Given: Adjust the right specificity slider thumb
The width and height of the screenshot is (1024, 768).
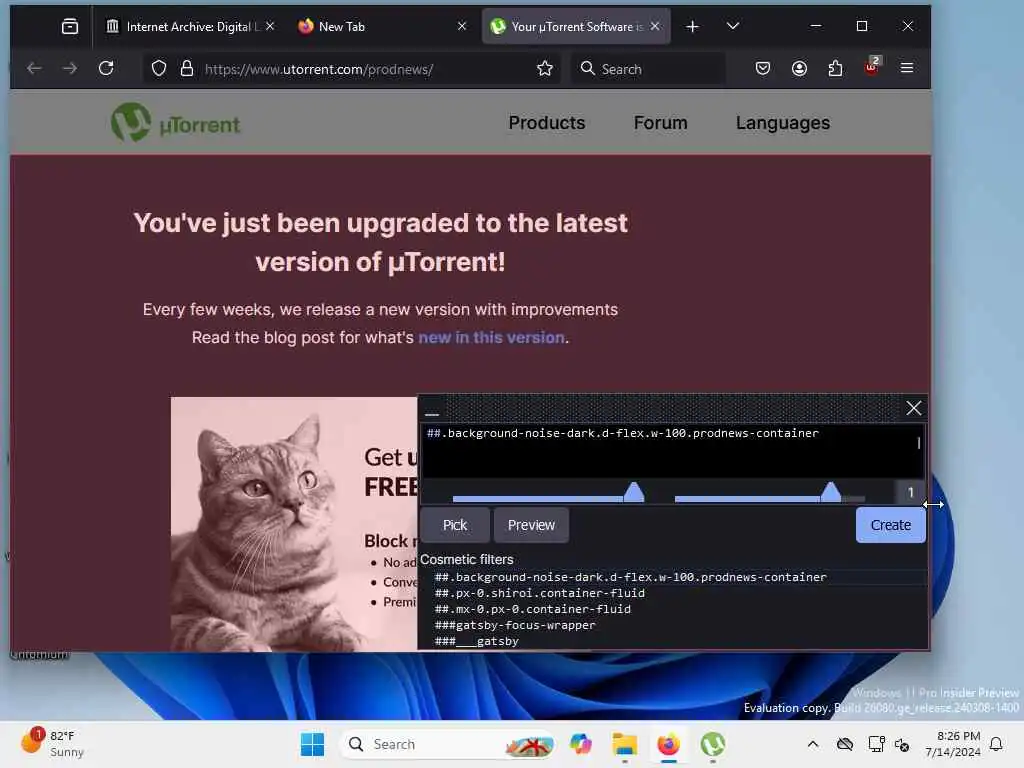Looking at the screenshot, I should point(831,492).
